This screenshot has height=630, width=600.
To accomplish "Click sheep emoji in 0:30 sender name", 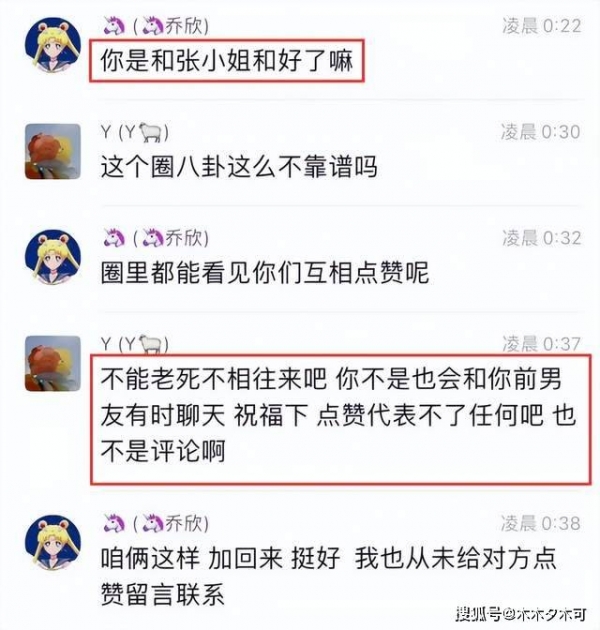I will point(151,132).
